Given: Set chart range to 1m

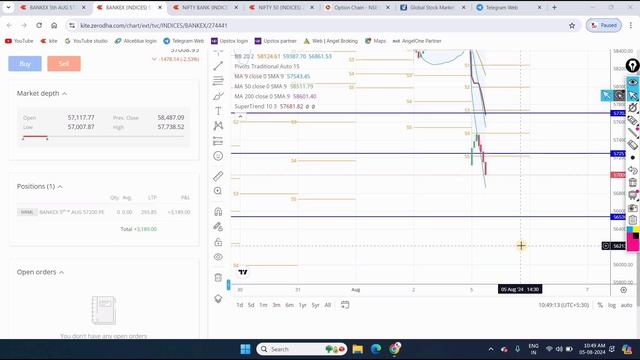Looking at the screenshot, I should pos(263,305).
